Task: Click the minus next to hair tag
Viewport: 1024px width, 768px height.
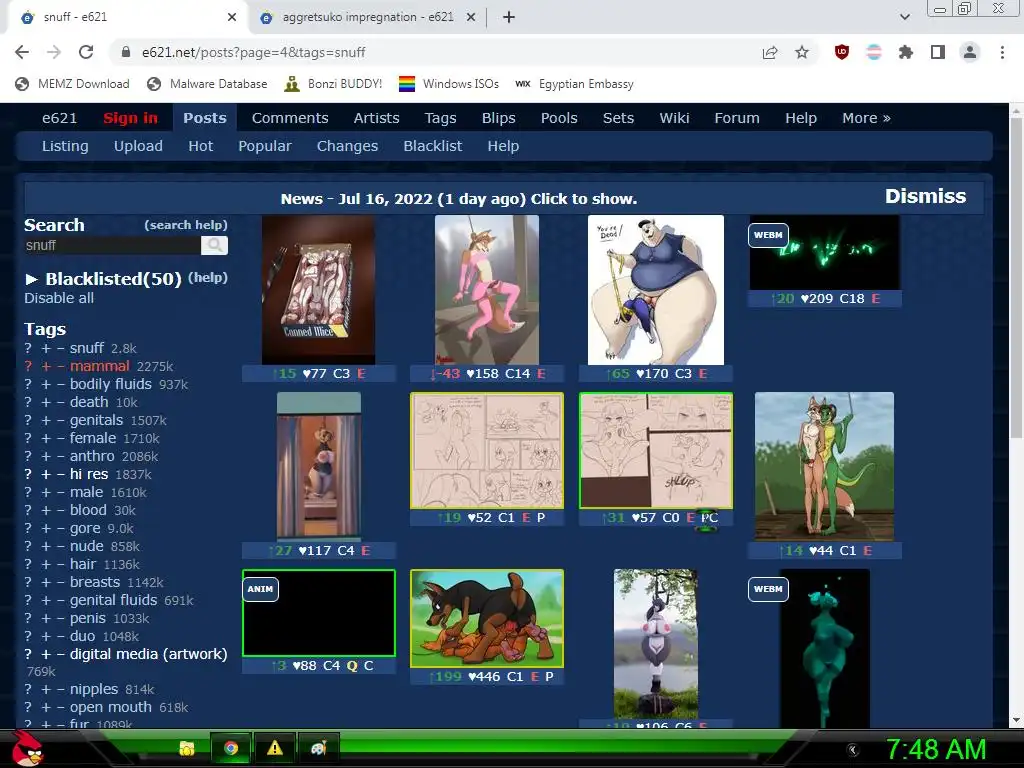Action: coord(60,564)
